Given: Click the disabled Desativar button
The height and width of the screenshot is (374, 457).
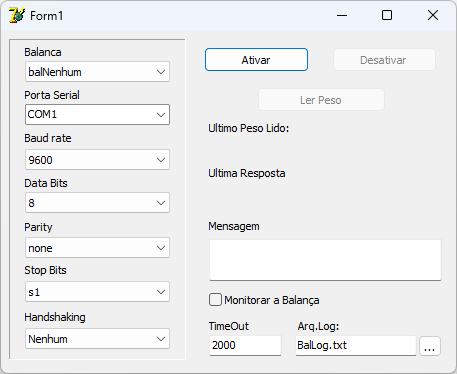Looking at the screenshot, I should pos(384,60).
